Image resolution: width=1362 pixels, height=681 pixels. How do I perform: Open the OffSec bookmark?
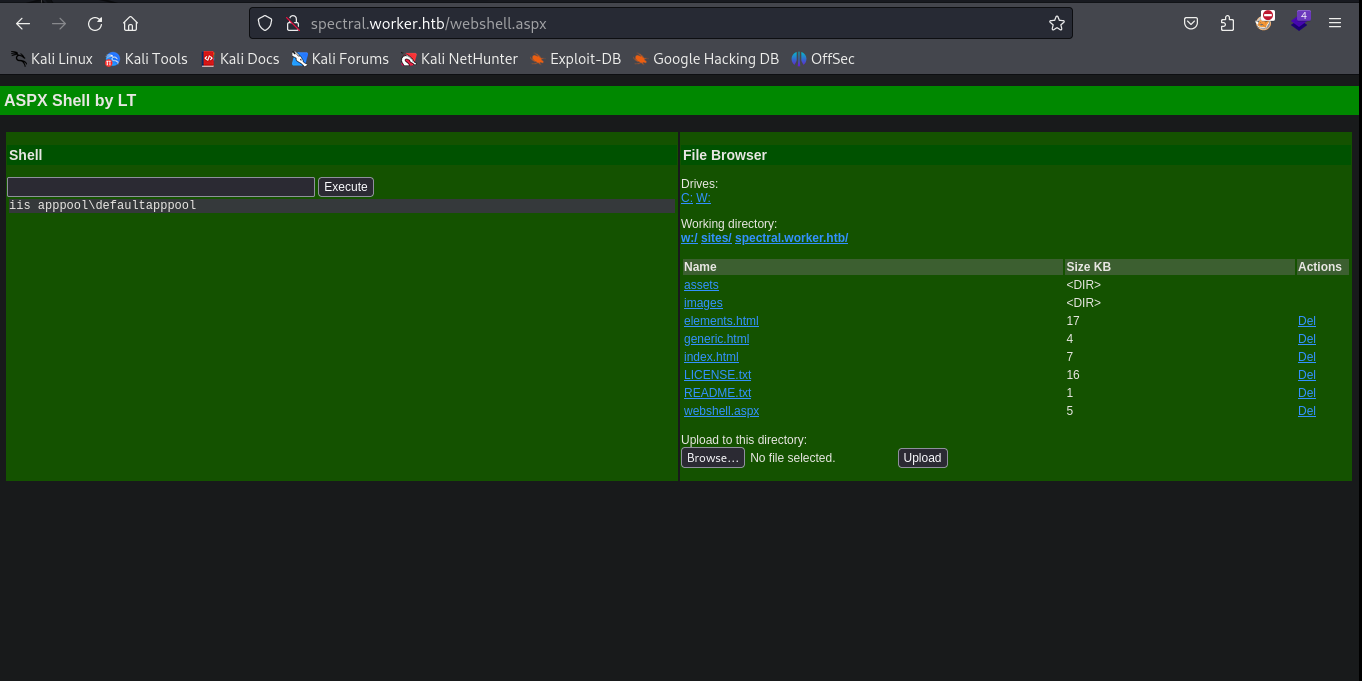point(823,59)
